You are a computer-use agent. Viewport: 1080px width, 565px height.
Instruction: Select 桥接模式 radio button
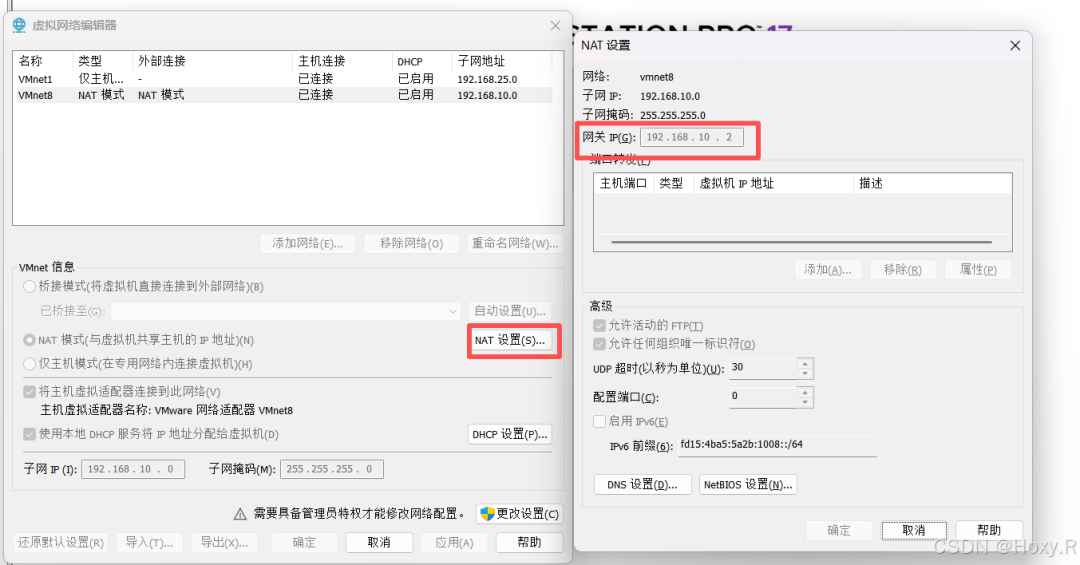pos(30,286)
